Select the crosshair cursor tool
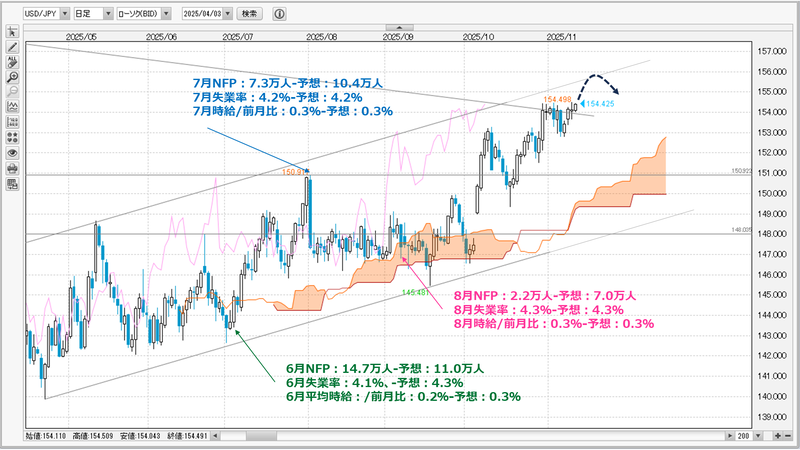The image size is (800, 450). 12,32
